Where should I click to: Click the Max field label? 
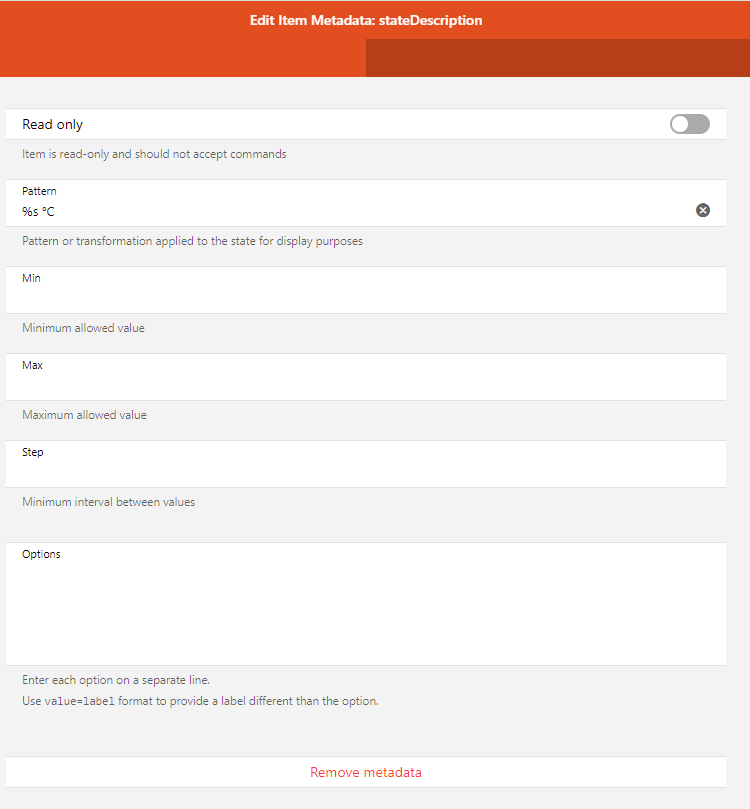[x=32, y=365]
